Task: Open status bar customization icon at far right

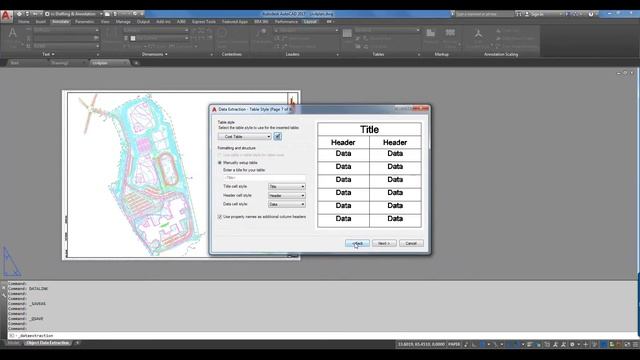Action: tap(635, 344)
